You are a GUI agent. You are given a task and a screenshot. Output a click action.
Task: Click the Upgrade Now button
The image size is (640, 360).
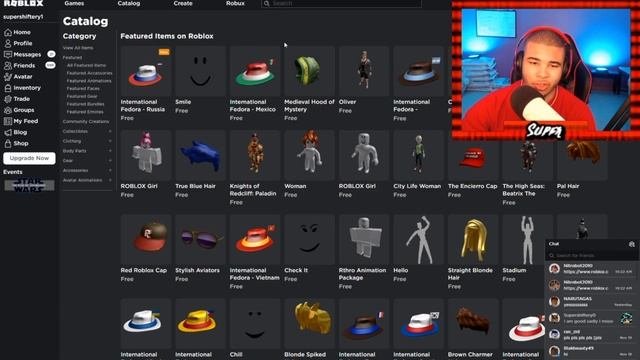point(29,158)
